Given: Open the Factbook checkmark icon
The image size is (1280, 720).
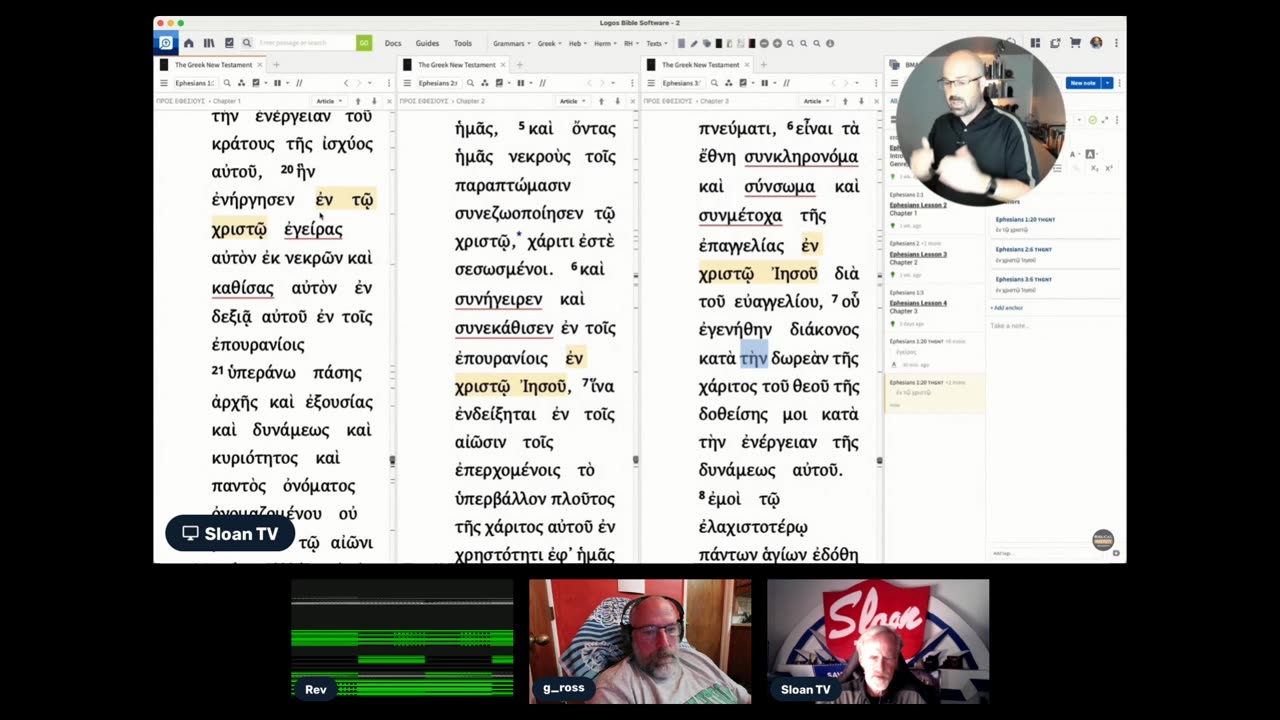Looking at the screenshot, I should pyautogui.click(x=229, y=43).
